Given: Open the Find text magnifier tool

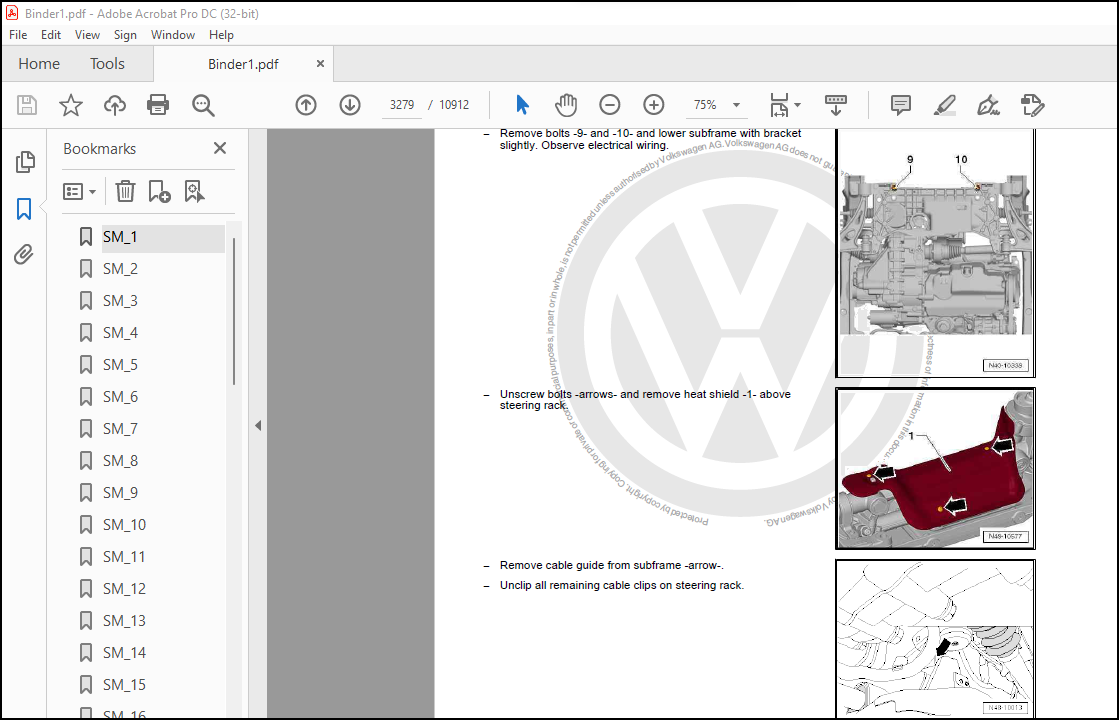Looking at the screenshot, I should 203,105.
